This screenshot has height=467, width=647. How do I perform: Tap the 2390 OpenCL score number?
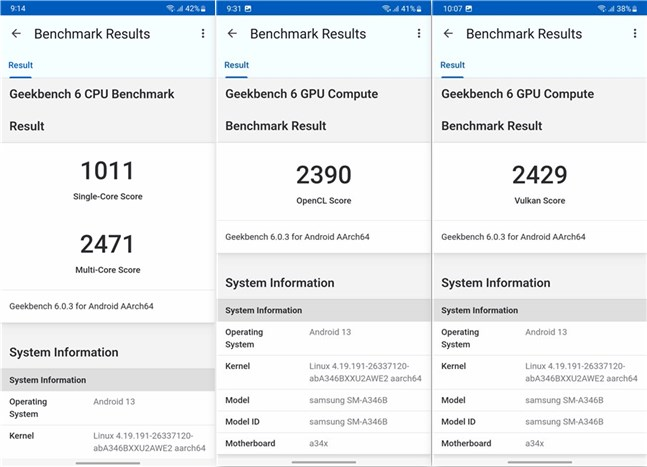[324, 175]
